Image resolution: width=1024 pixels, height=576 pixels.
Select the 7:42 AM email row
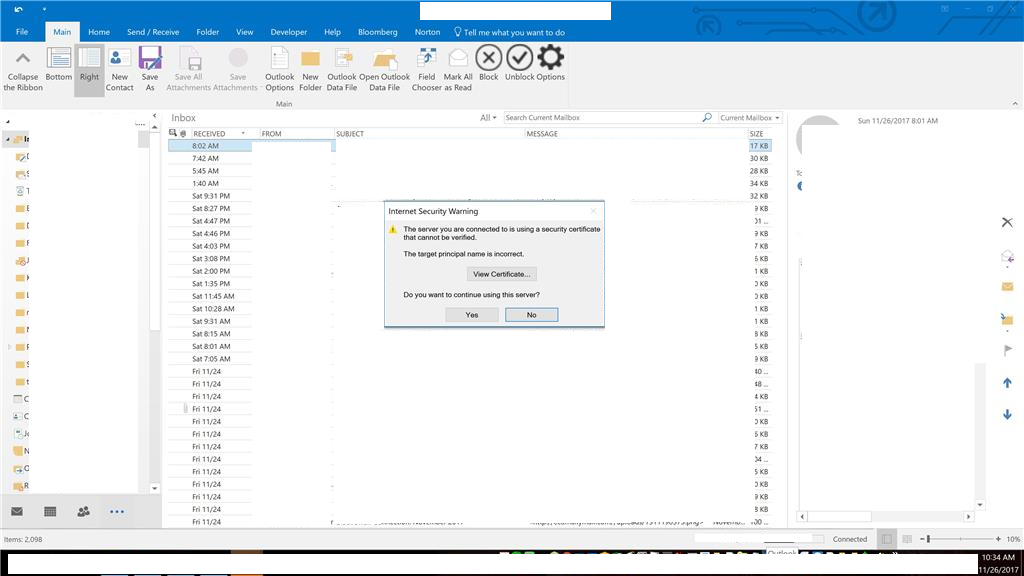(469, 158)
